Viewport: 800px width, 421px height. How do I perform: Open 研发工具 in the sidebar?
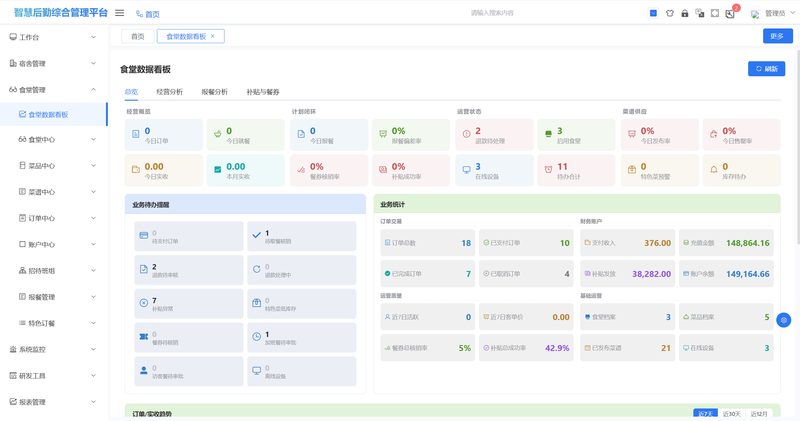54,376
